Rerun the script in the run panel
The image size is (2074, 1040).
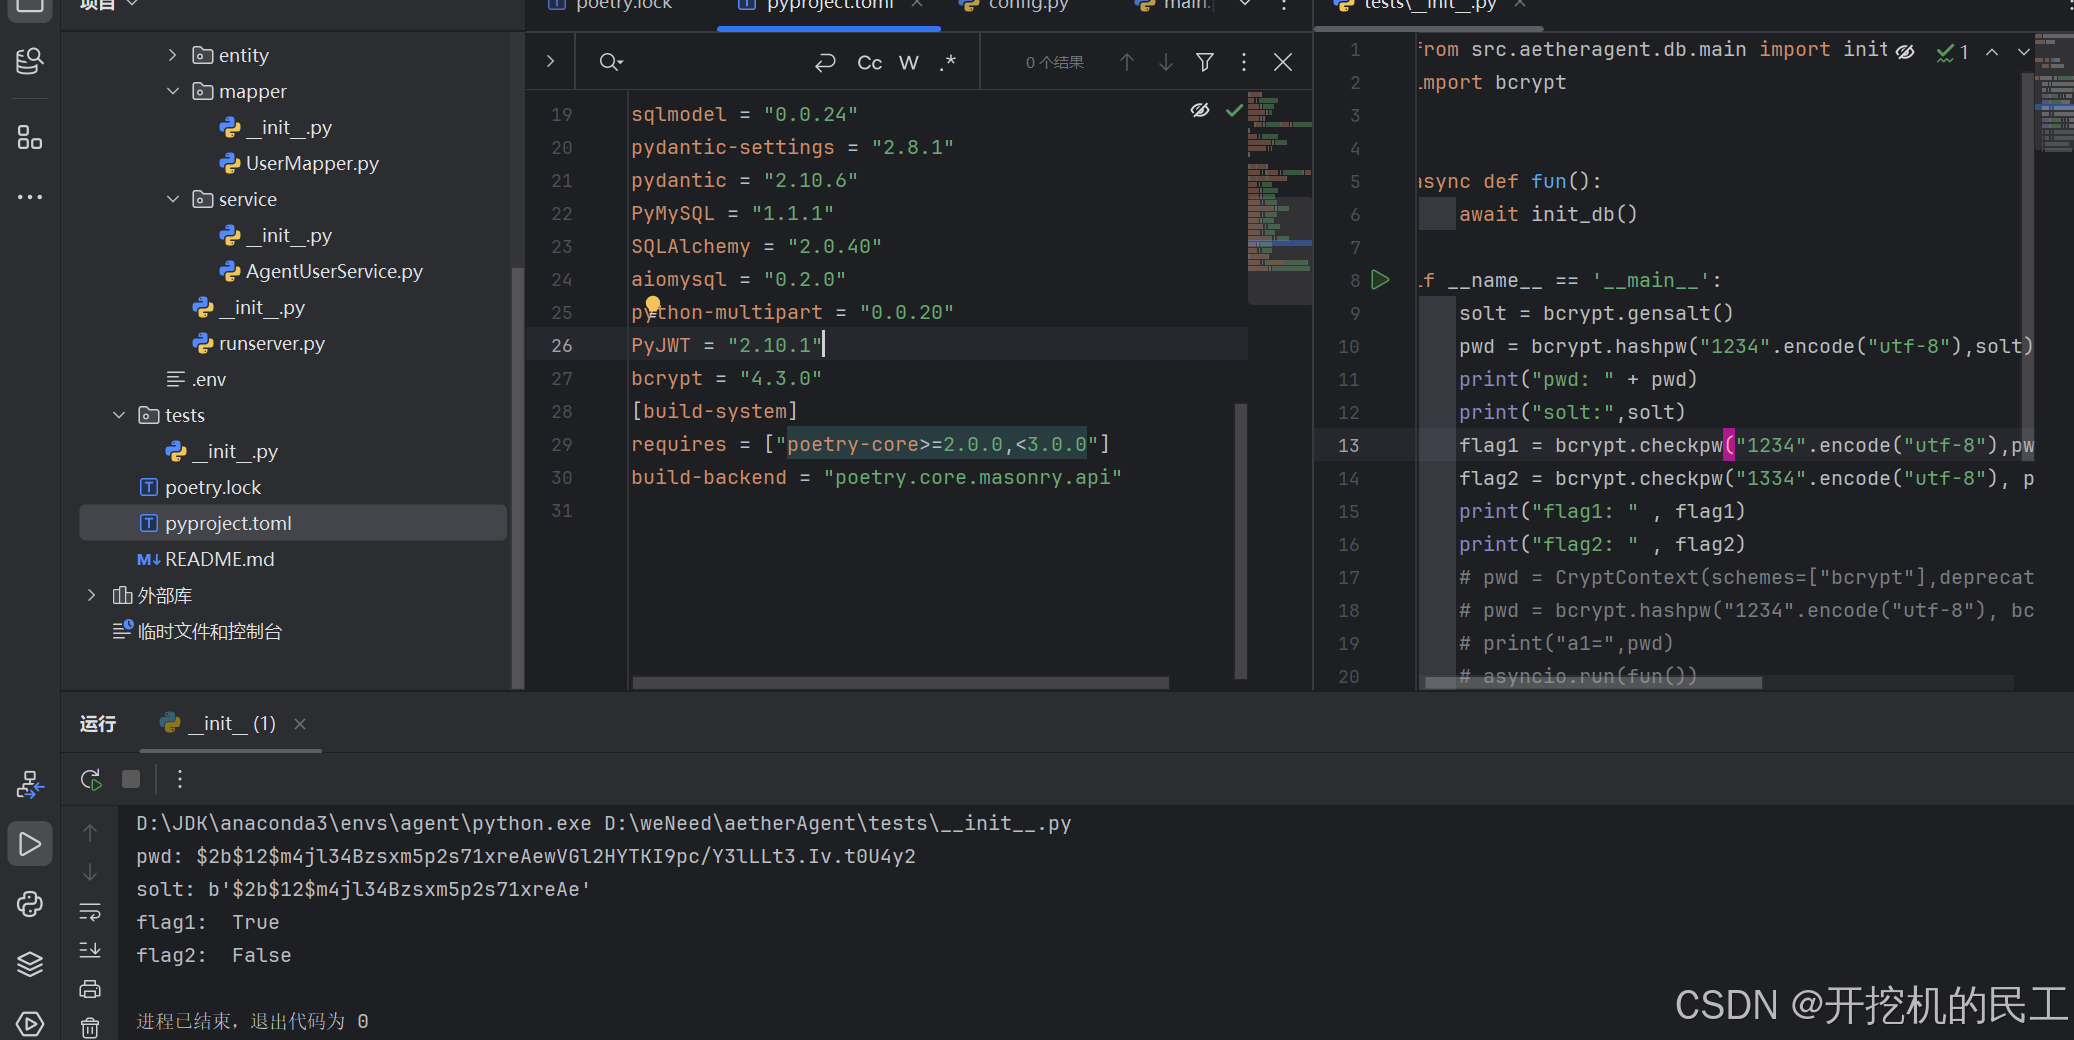pos(90,779)
